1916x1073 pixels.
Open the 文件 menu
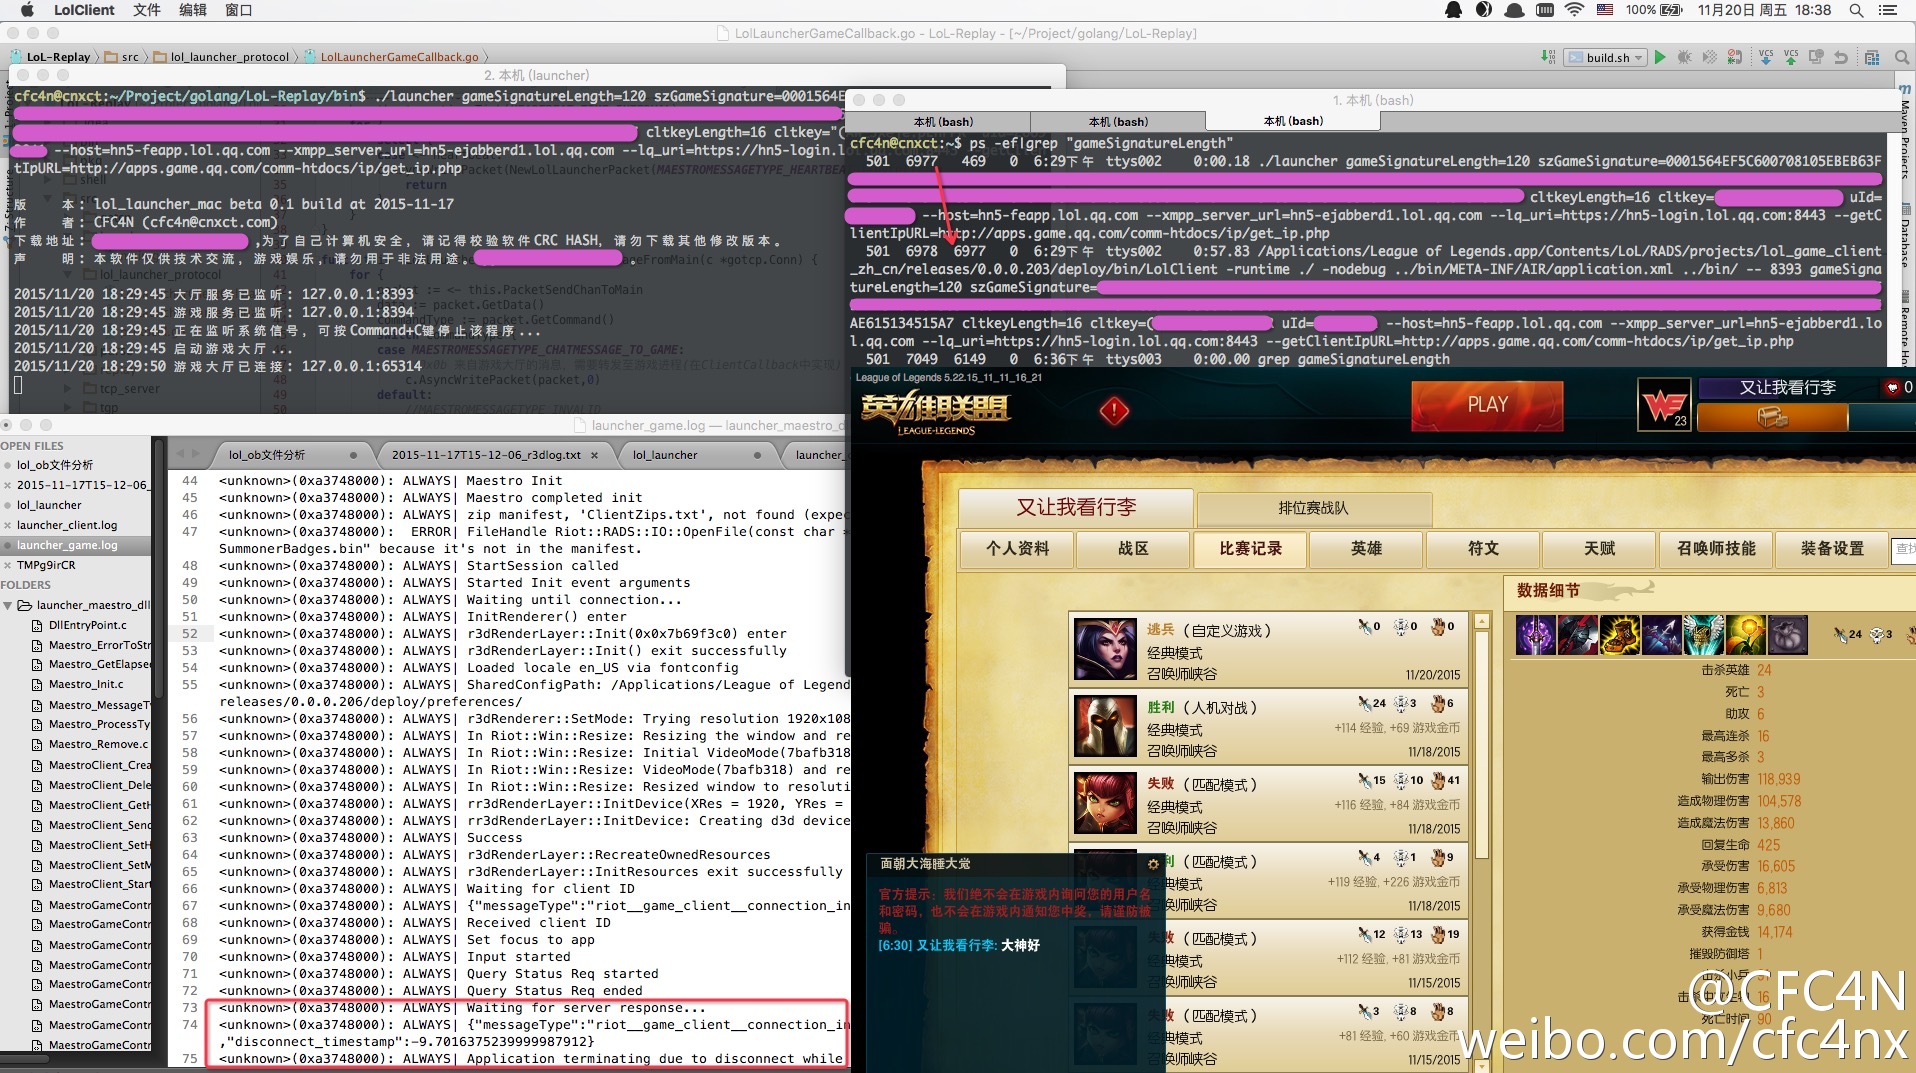[147, 10]
